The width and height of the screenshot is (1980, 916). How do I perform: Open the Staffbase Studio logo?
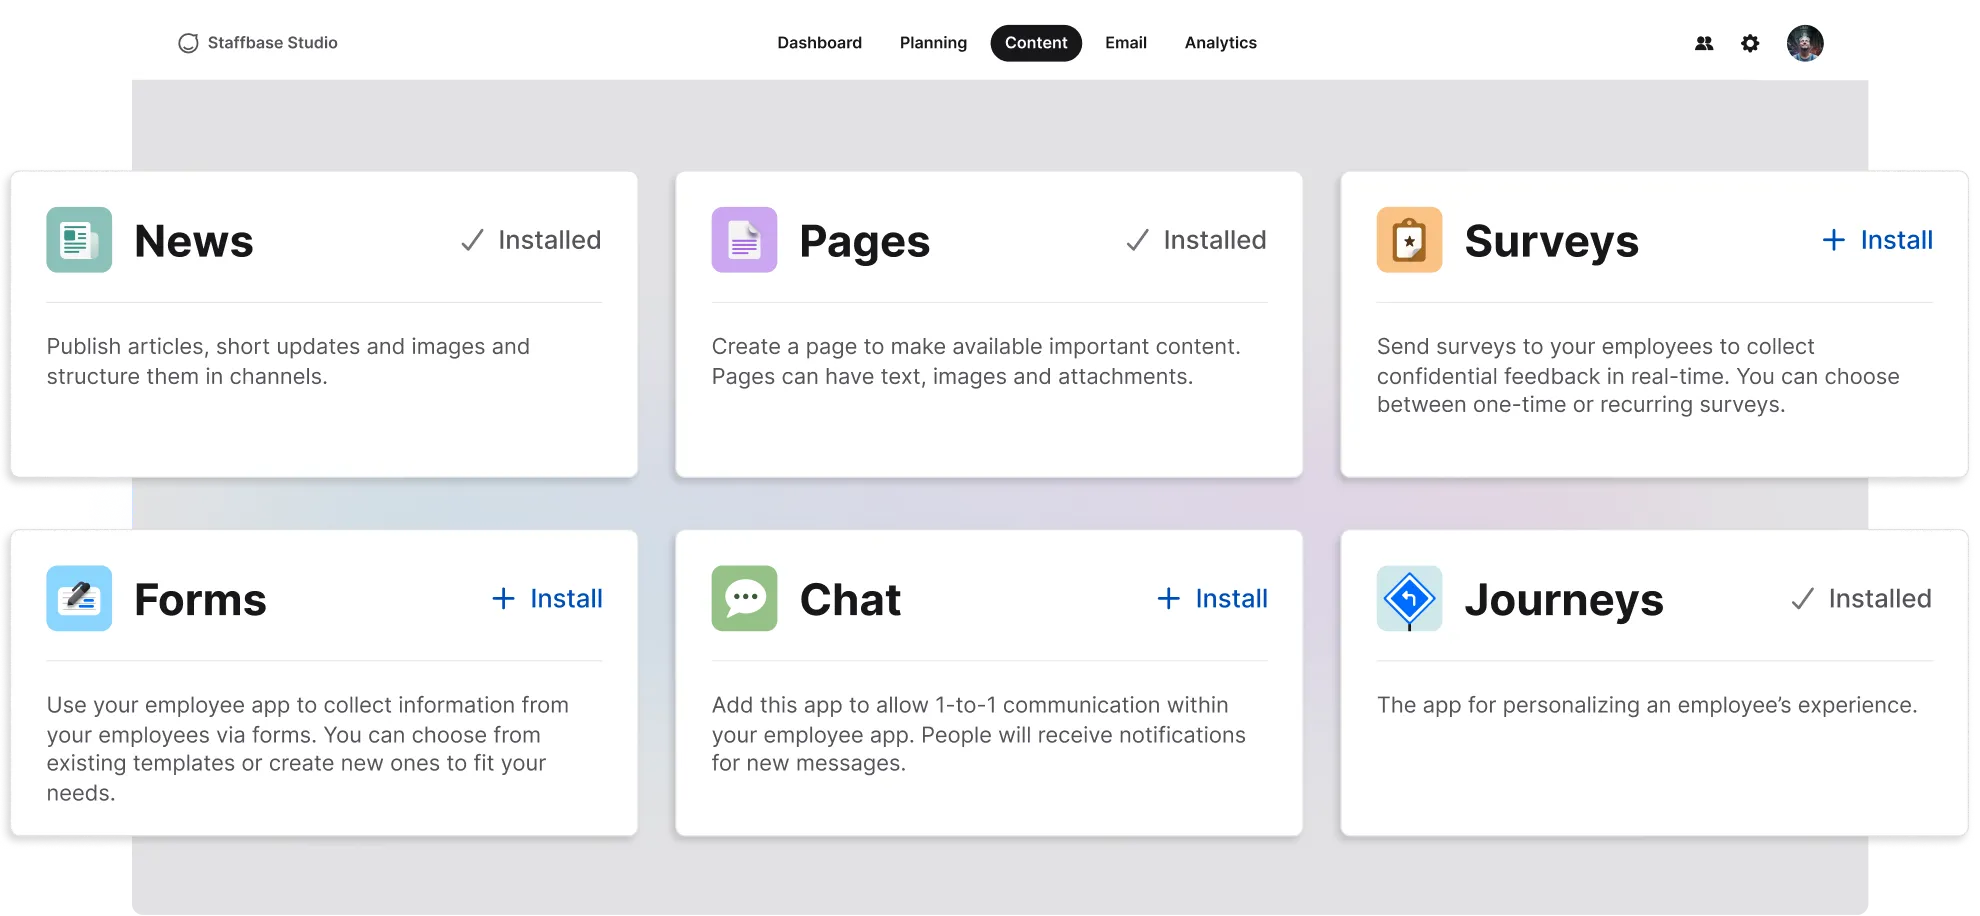coord(258,42)
